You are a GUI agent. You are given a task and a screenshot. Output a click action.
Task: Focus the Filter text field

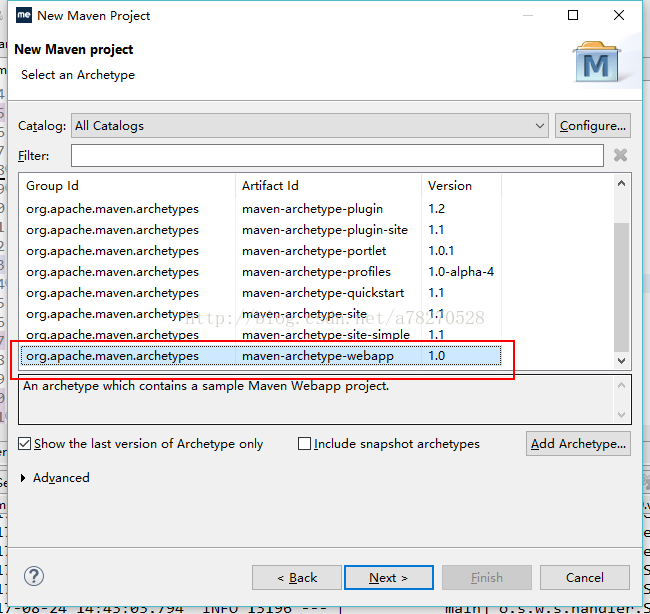[x=337, y=155]
